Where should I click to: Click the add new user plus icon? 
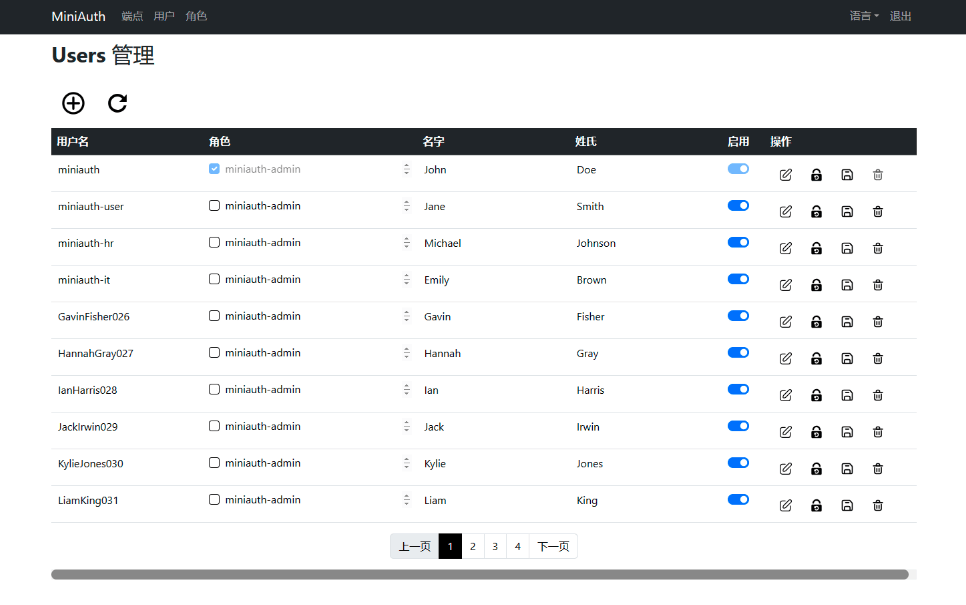[73, 103]
